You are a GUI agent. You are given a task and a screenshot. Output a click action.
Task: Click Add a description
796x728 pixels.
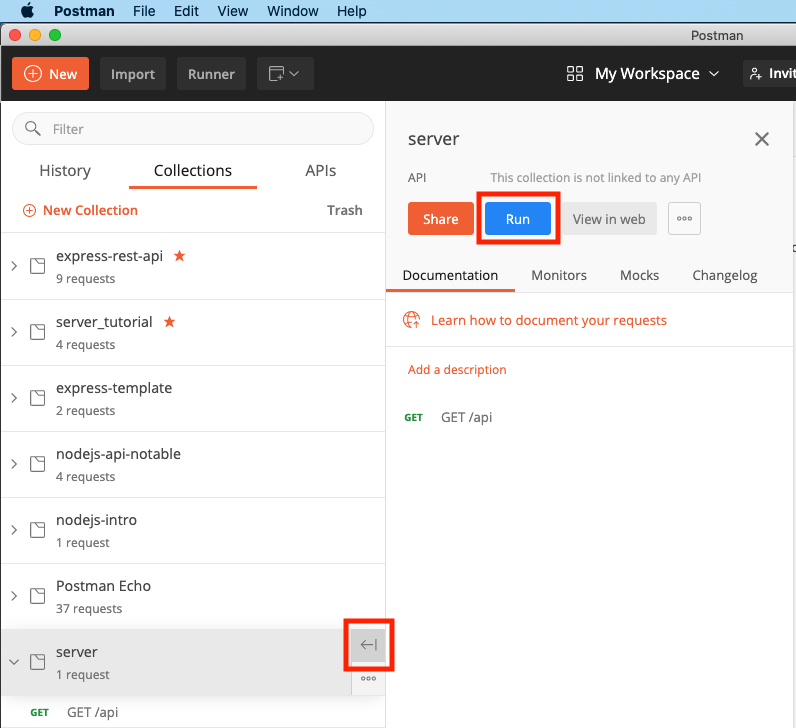coord(457,370)
